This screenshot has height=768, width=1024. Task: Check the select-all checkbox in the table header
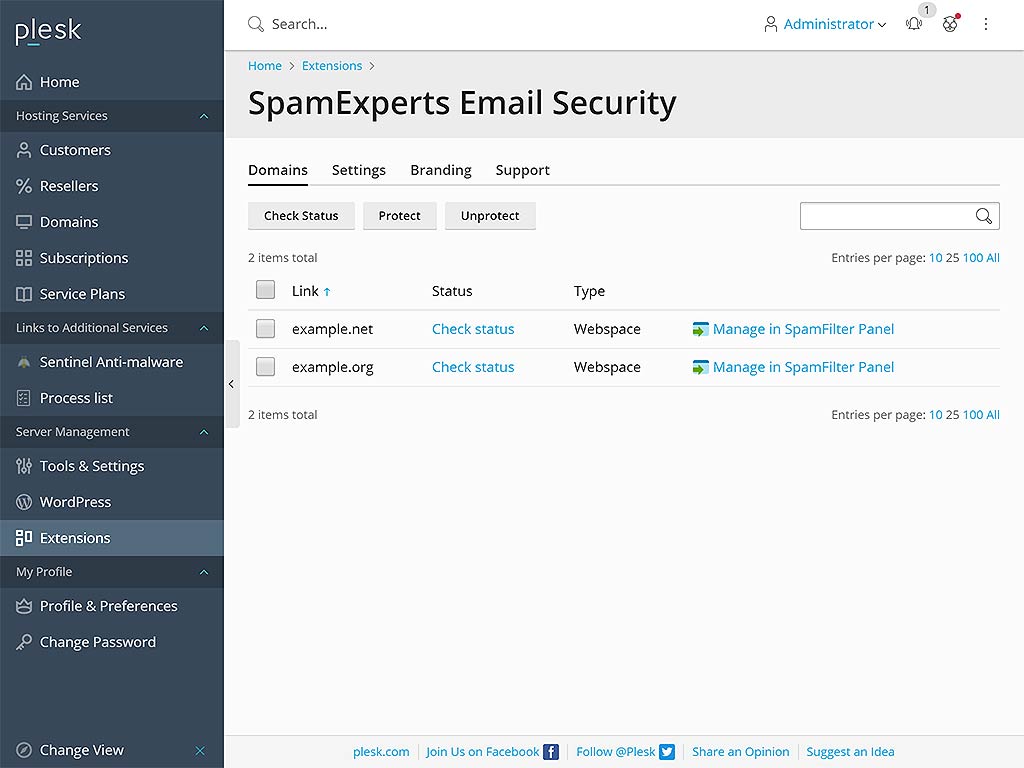click(265, 290)
